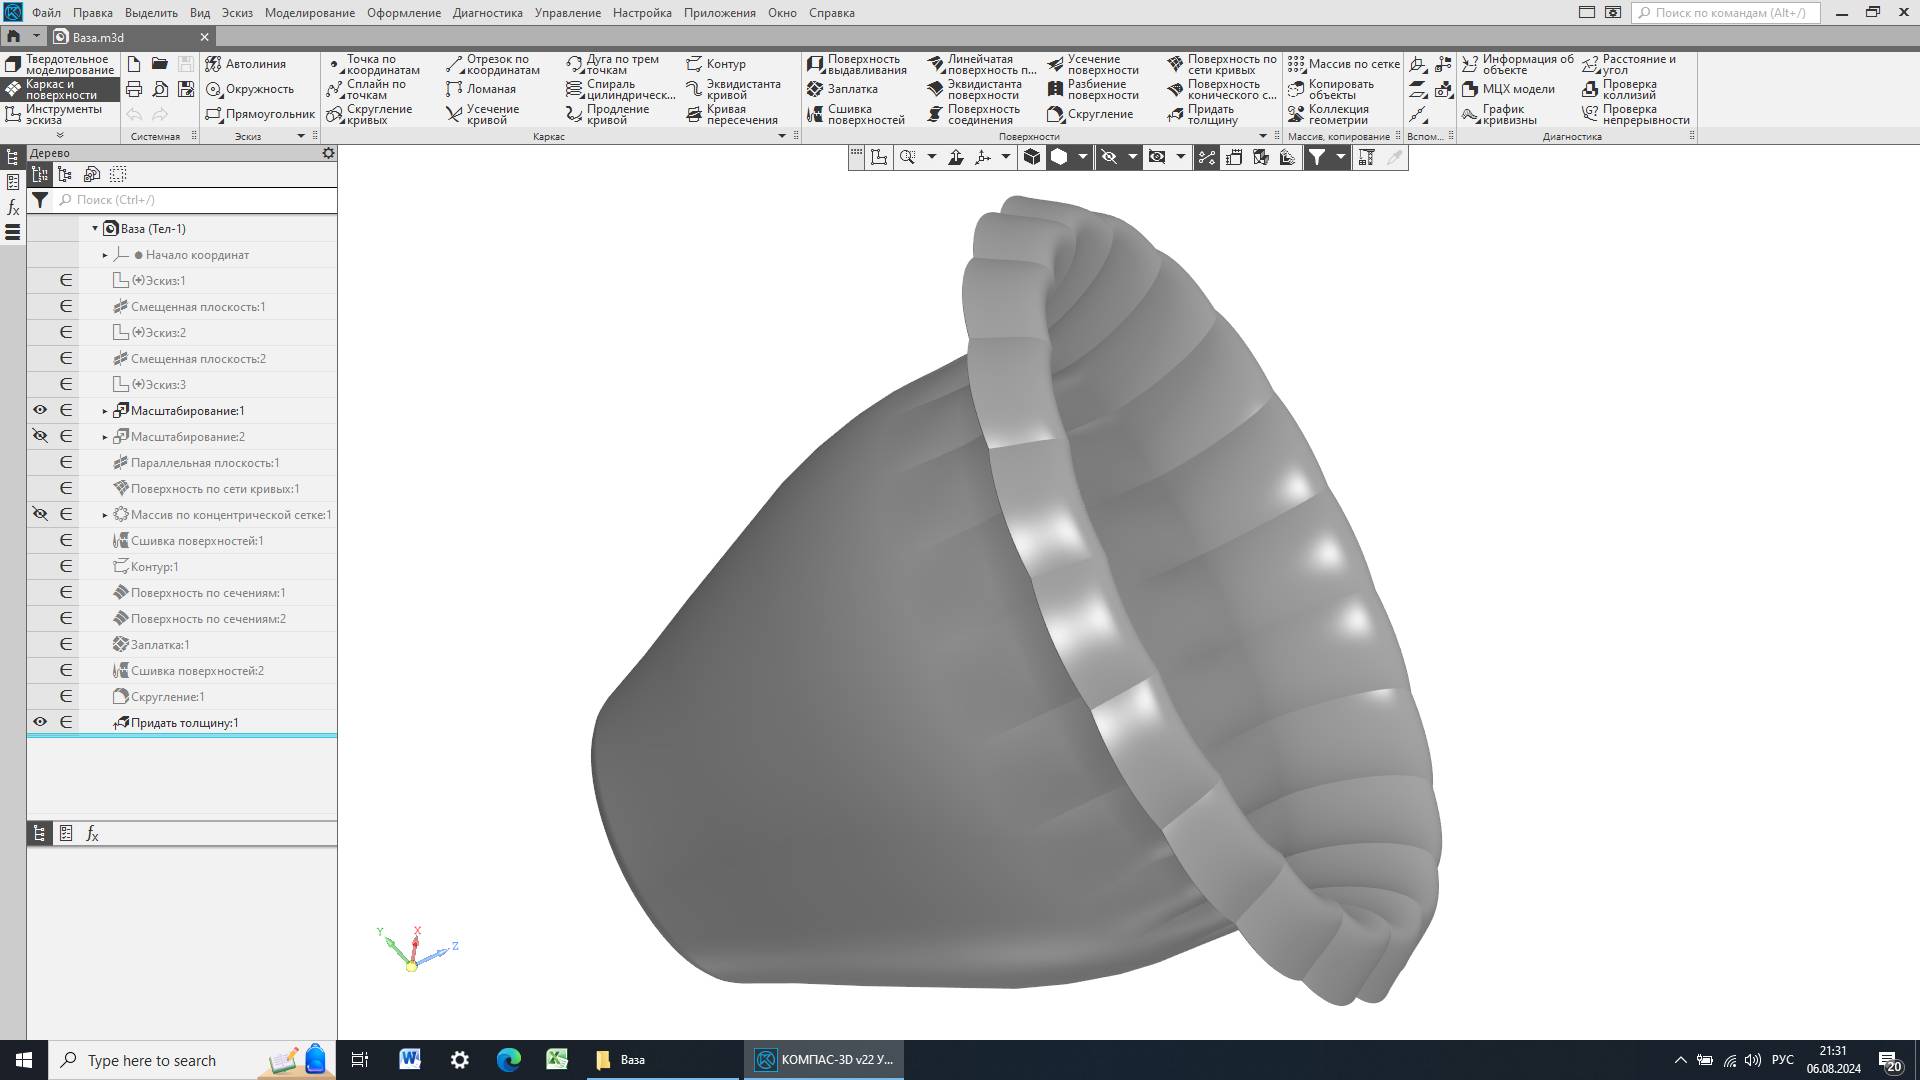
Task: Show hidden Масштабирование:2 element
Action: click(40, 436)
